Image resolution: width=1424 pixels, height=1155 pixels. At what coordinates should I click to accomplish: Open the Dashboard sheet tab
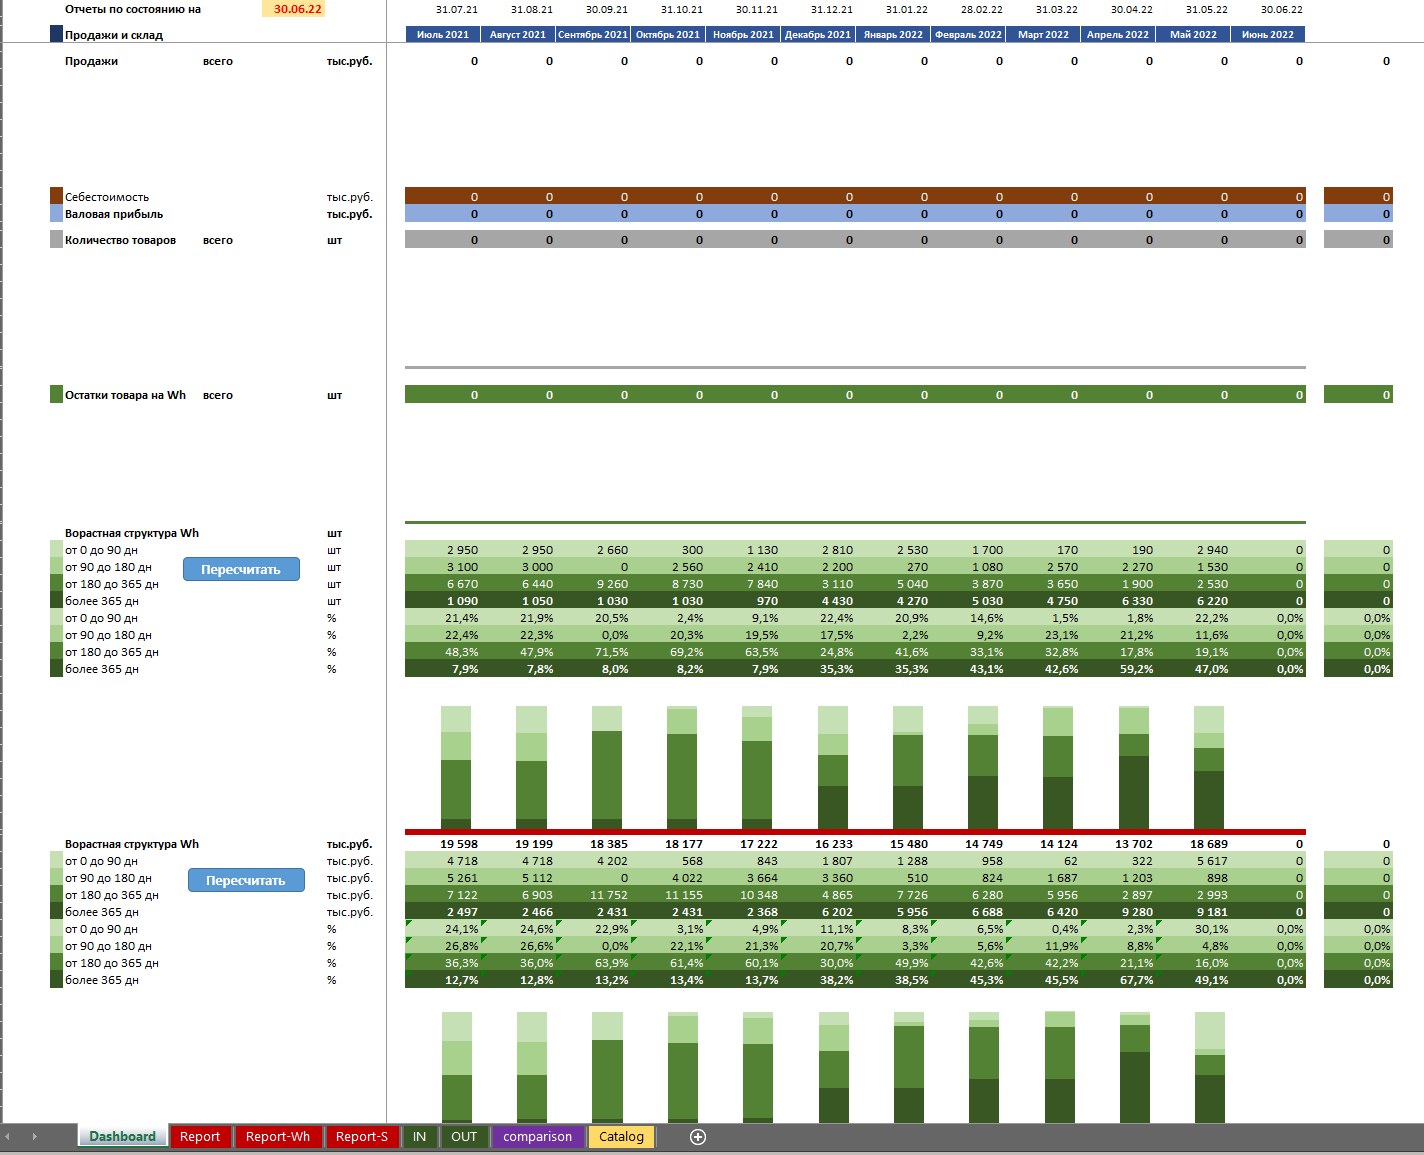(122, 1137)
